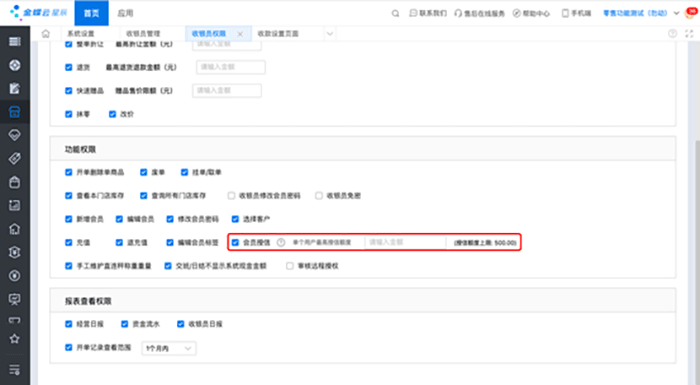
Task: Toggle fullscreen expand icon at top right
Action: (x=689, y=33)
